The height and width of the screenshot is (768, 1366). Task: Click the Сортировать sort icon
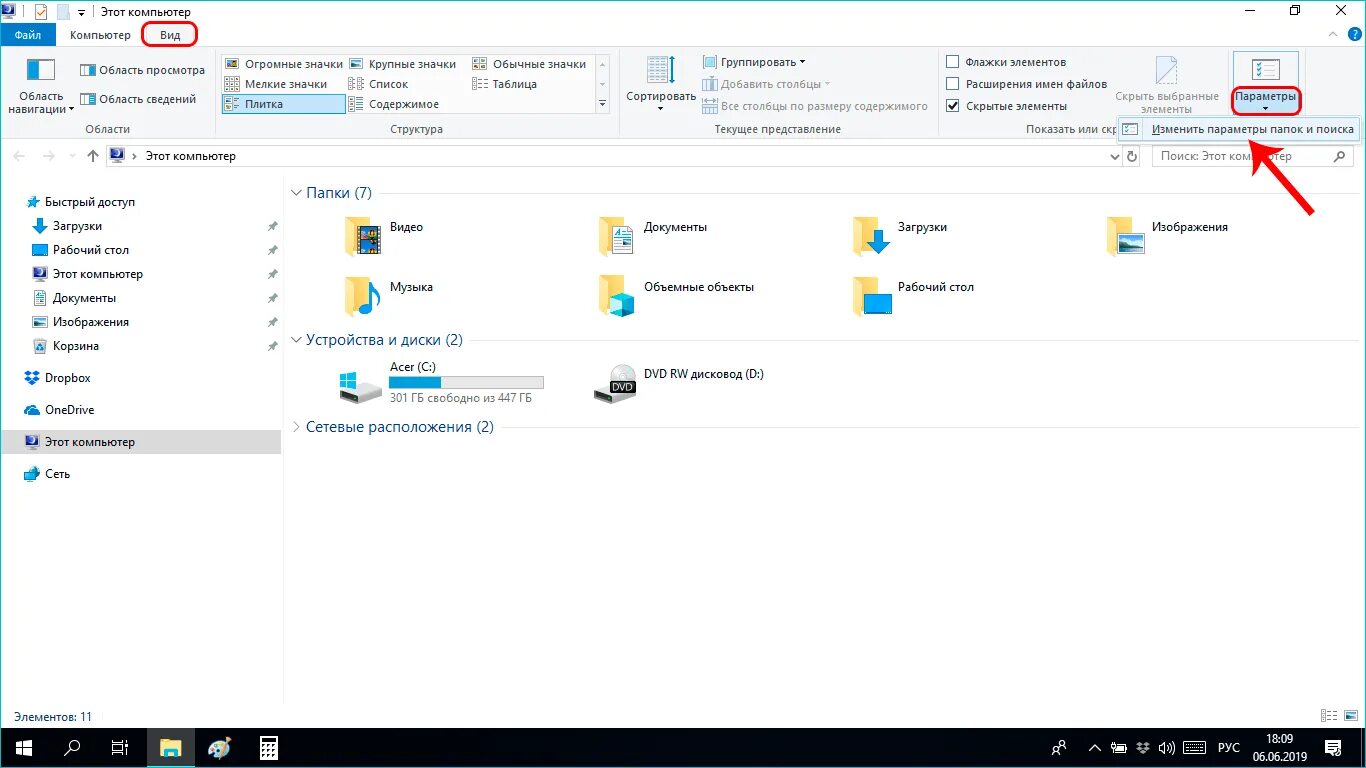[661, 70]
